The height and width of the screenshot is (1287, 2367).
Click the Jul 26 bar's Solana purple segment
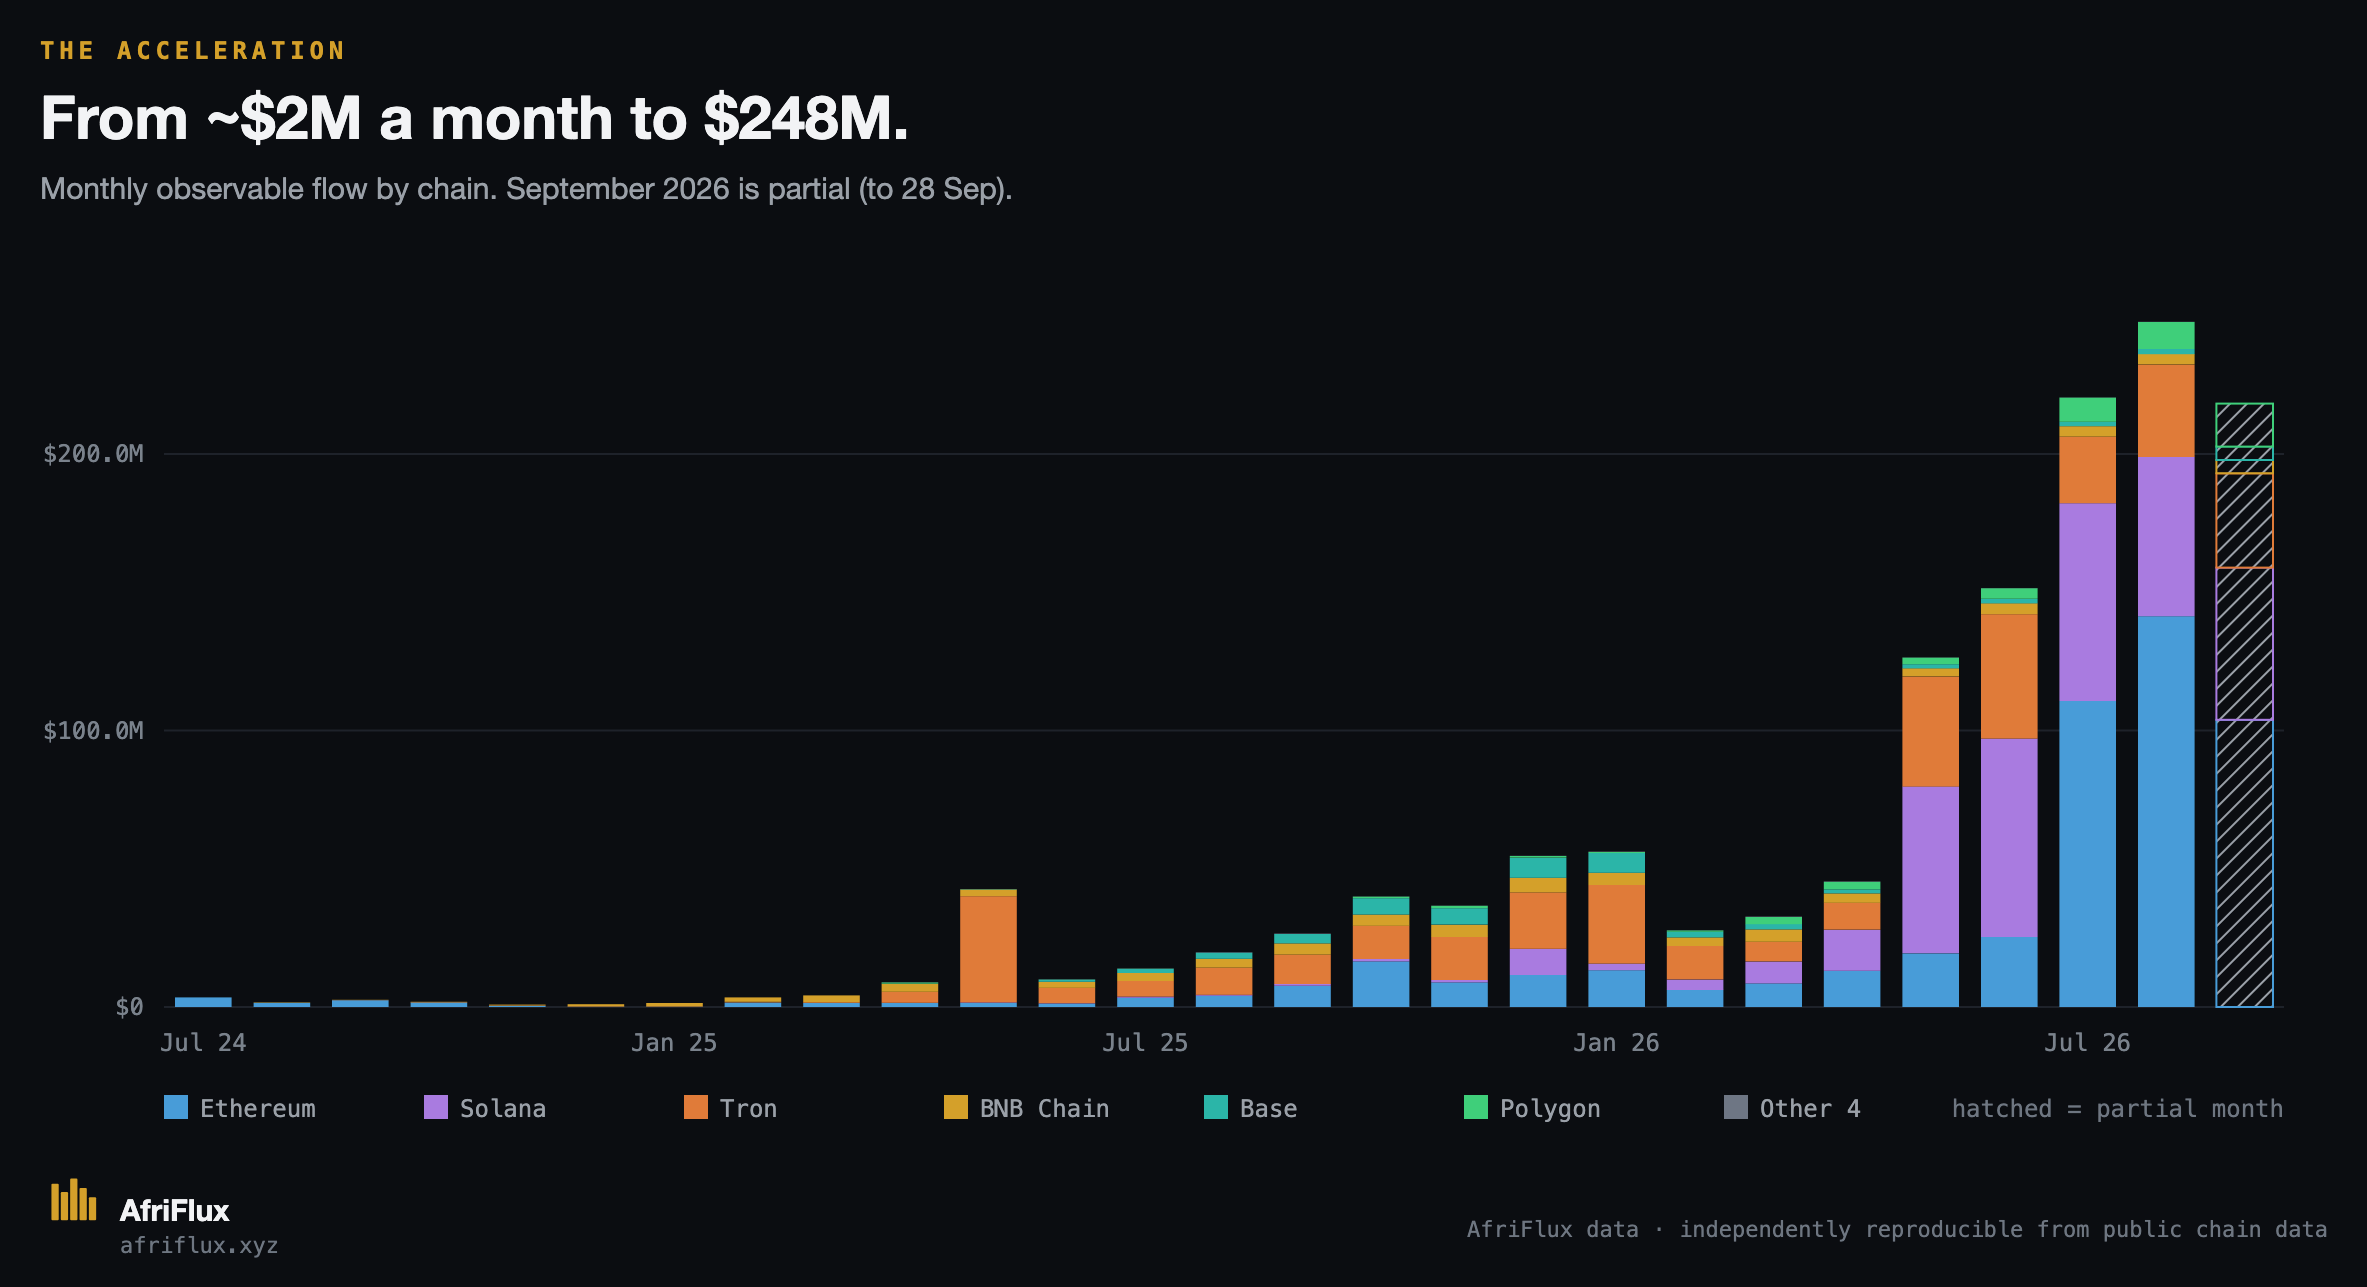pyautogui.click(x=2087, y=602)
